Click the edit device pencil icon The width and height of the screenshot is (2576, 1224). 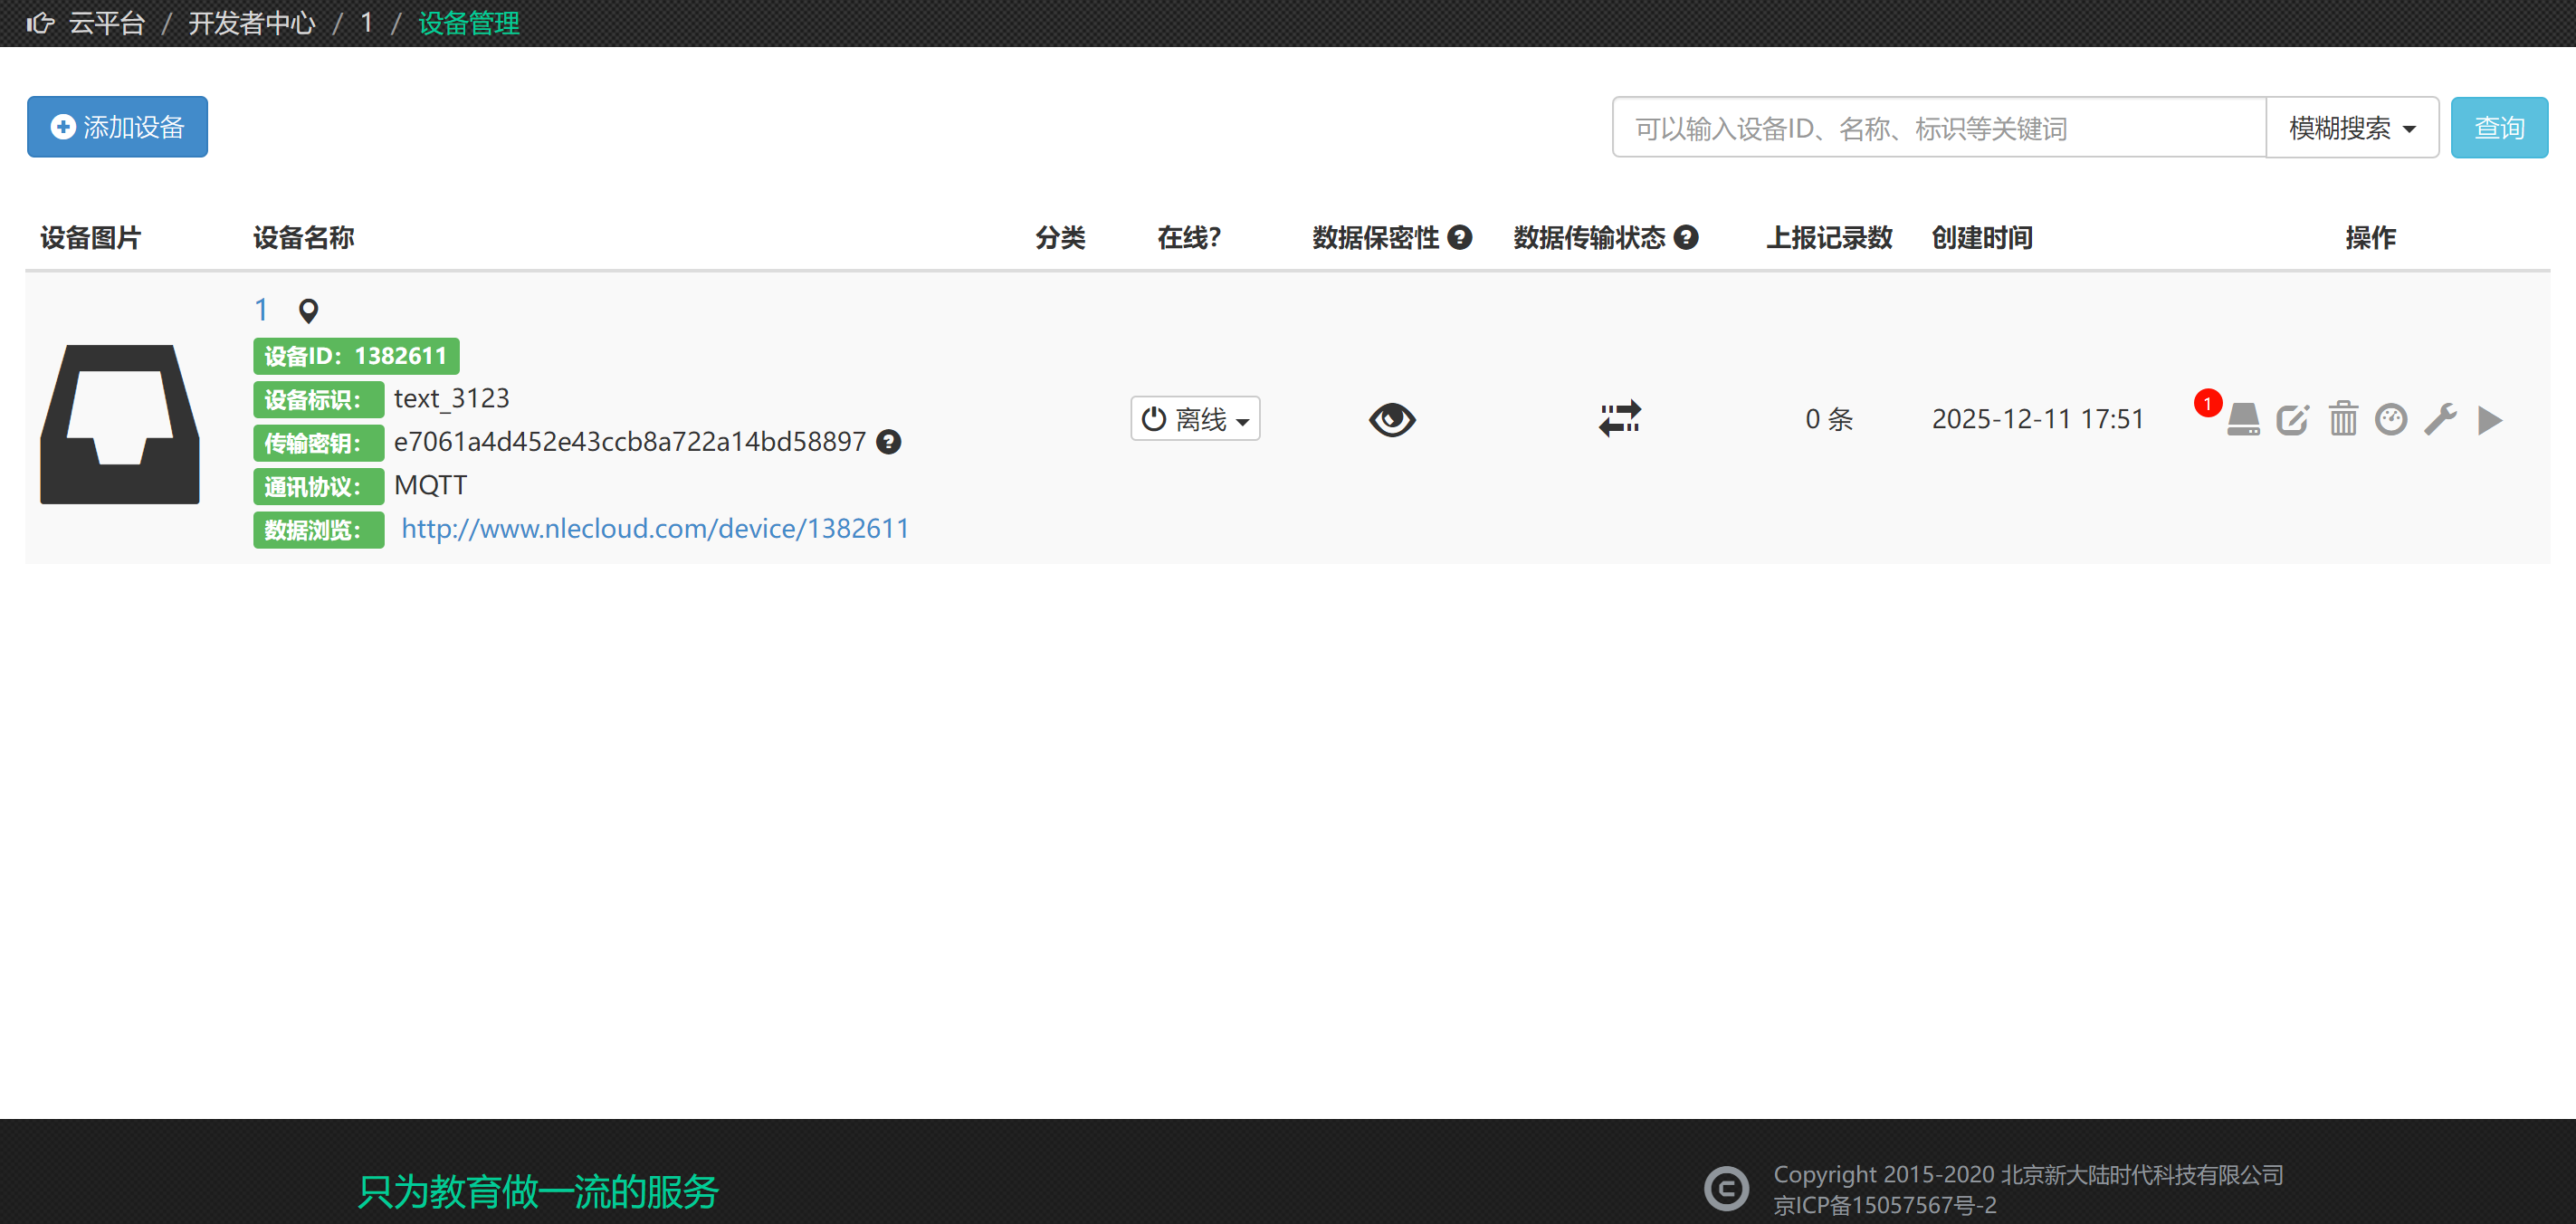pos(2292,419)
